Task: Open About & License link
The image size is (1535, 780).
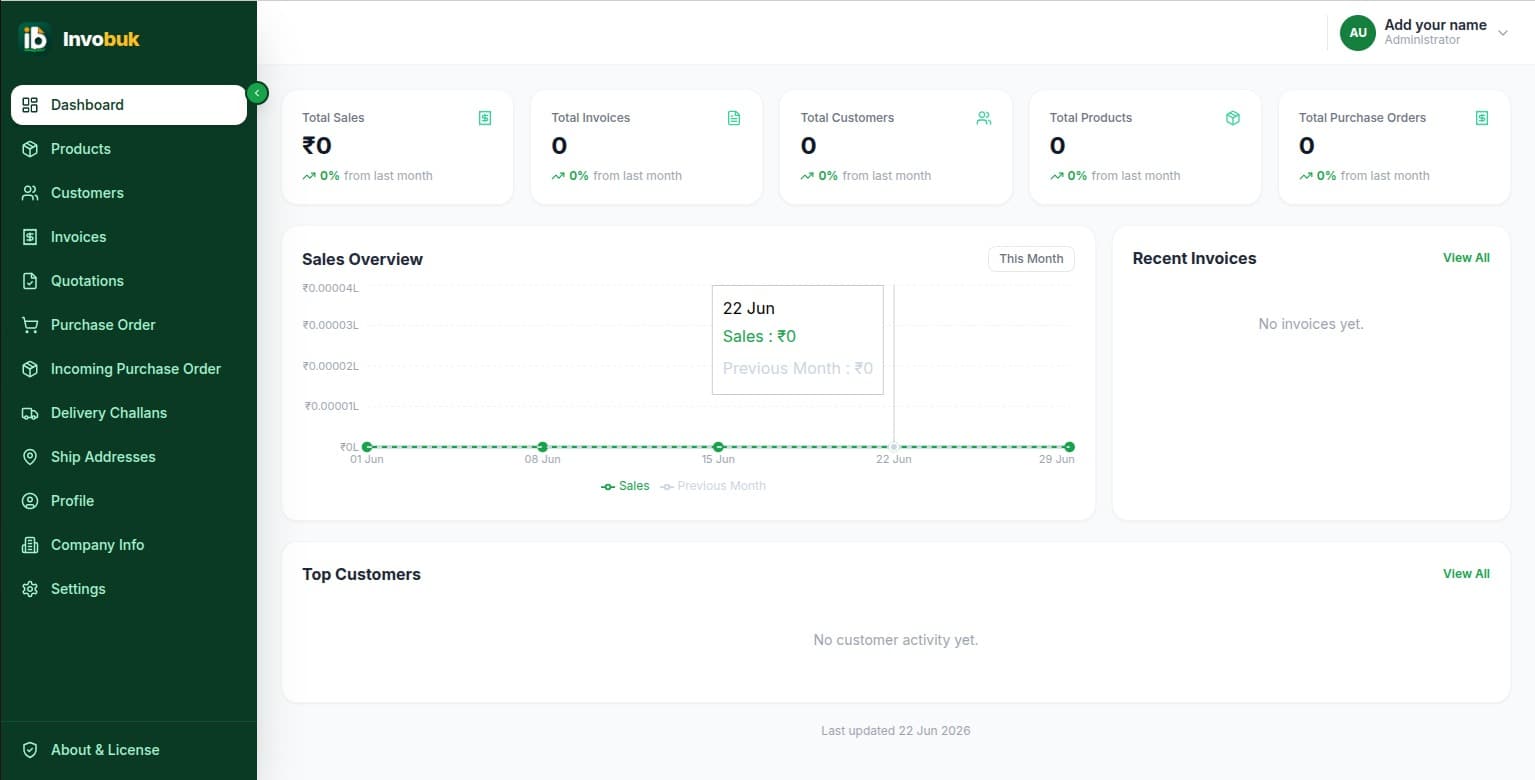Action: [x=129, y=750]
